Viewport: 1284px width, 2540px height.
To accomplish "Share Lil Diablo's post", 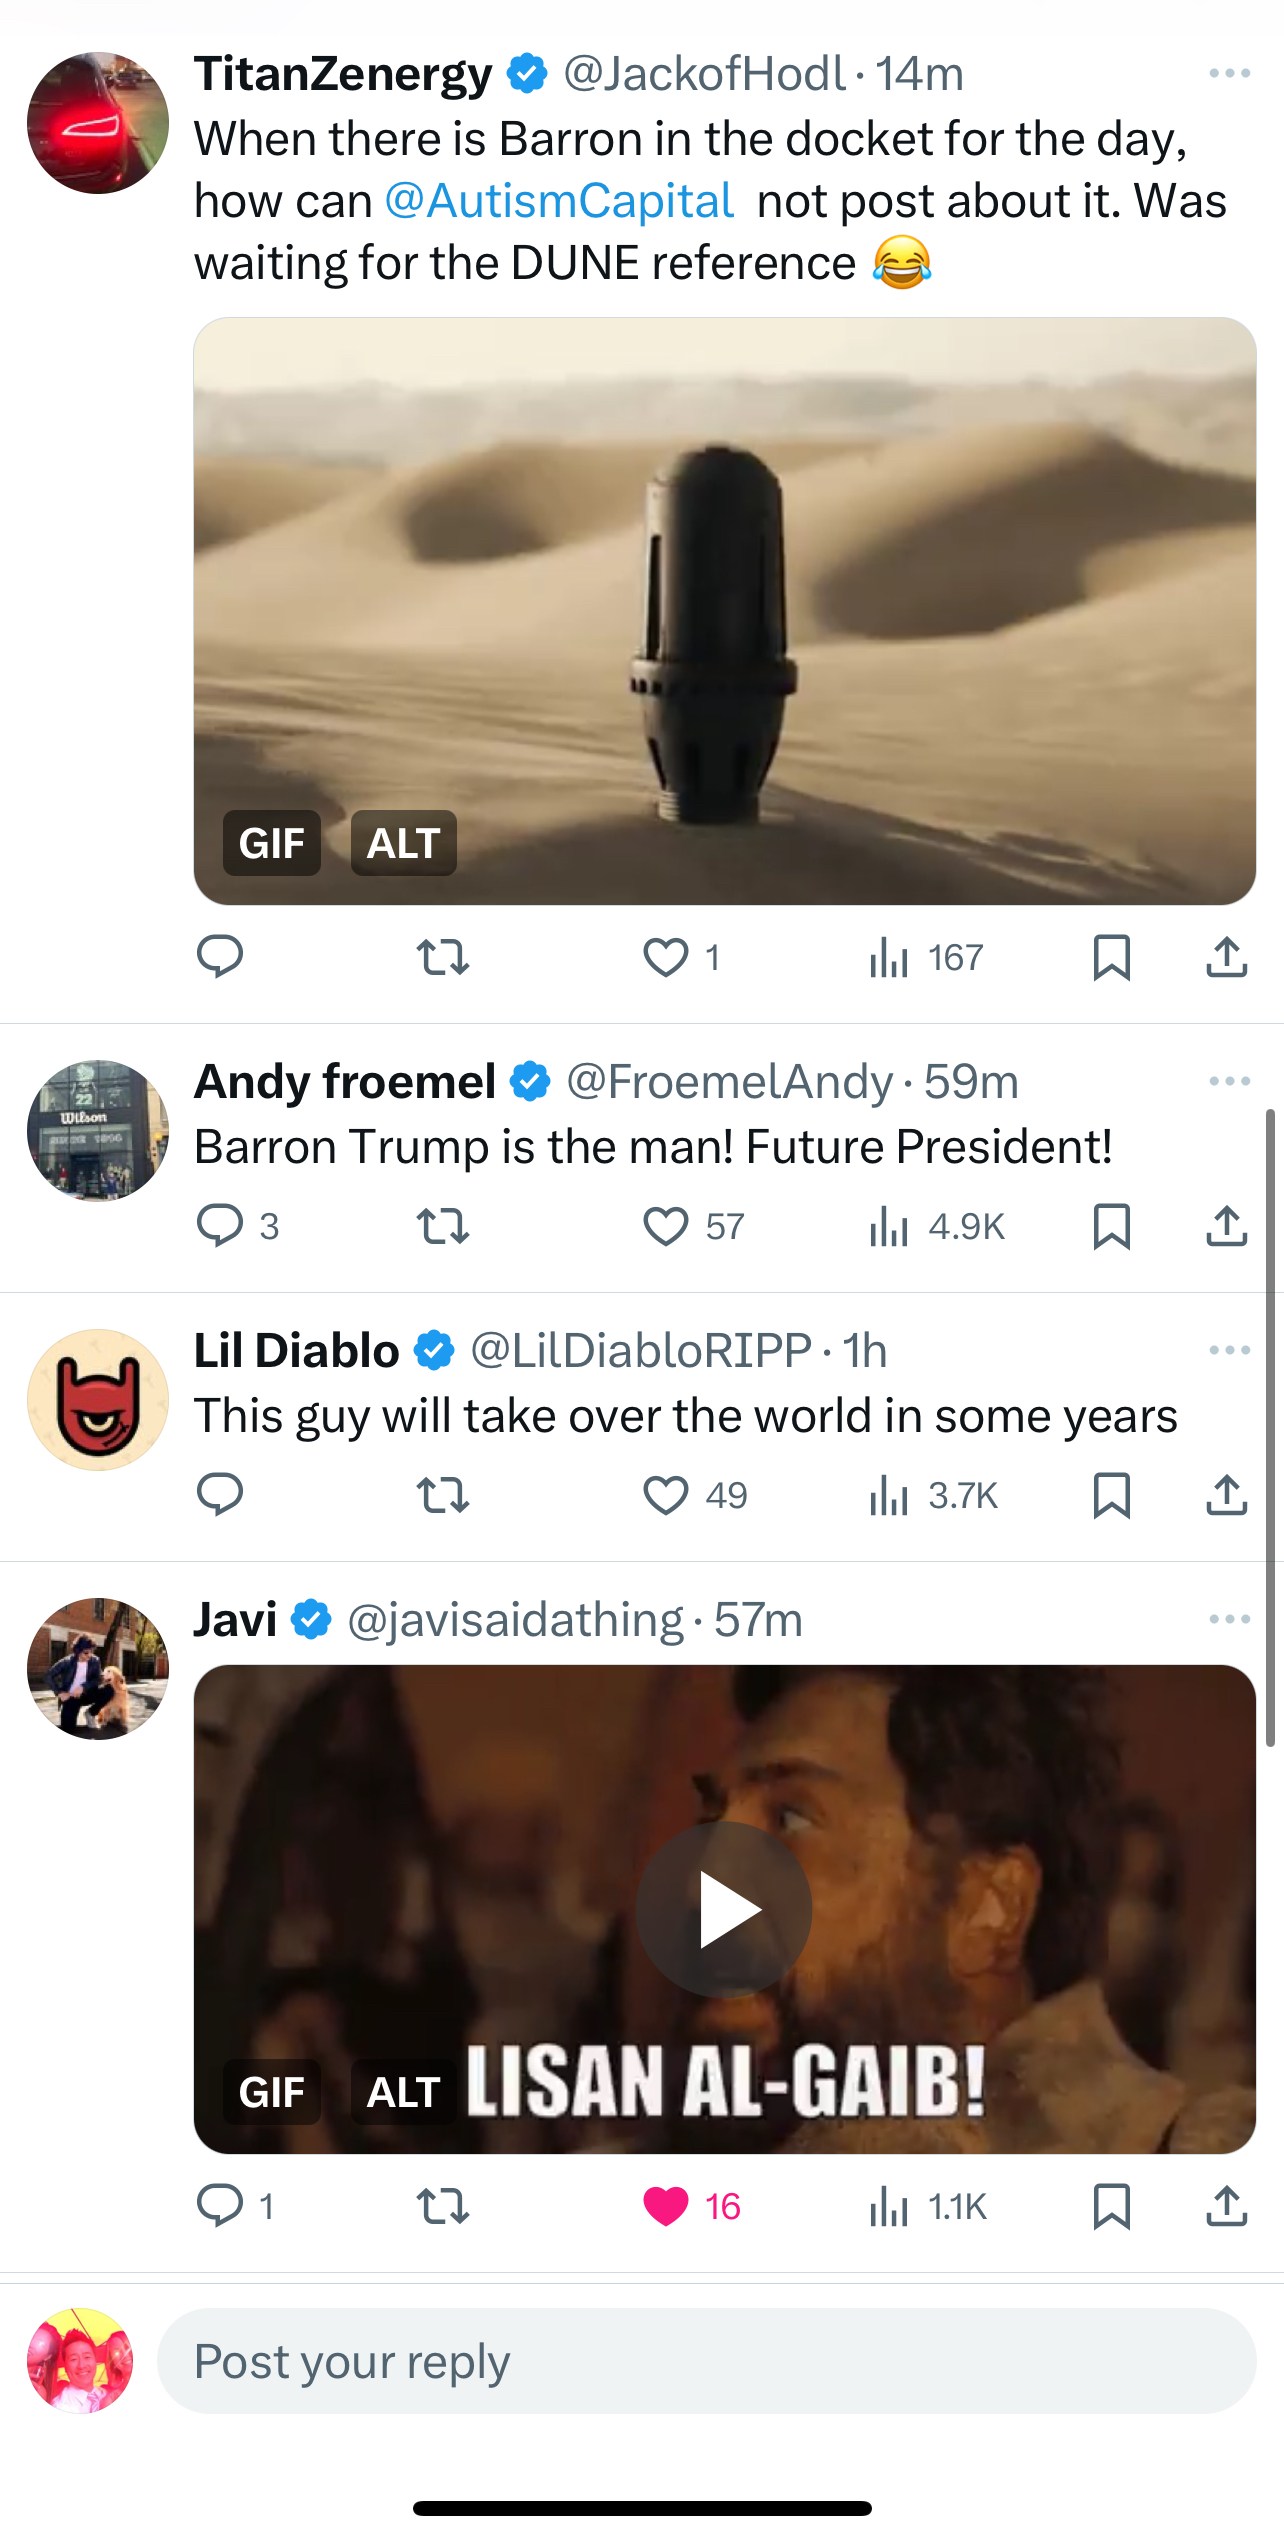I will click(x=1226, y=1495).
